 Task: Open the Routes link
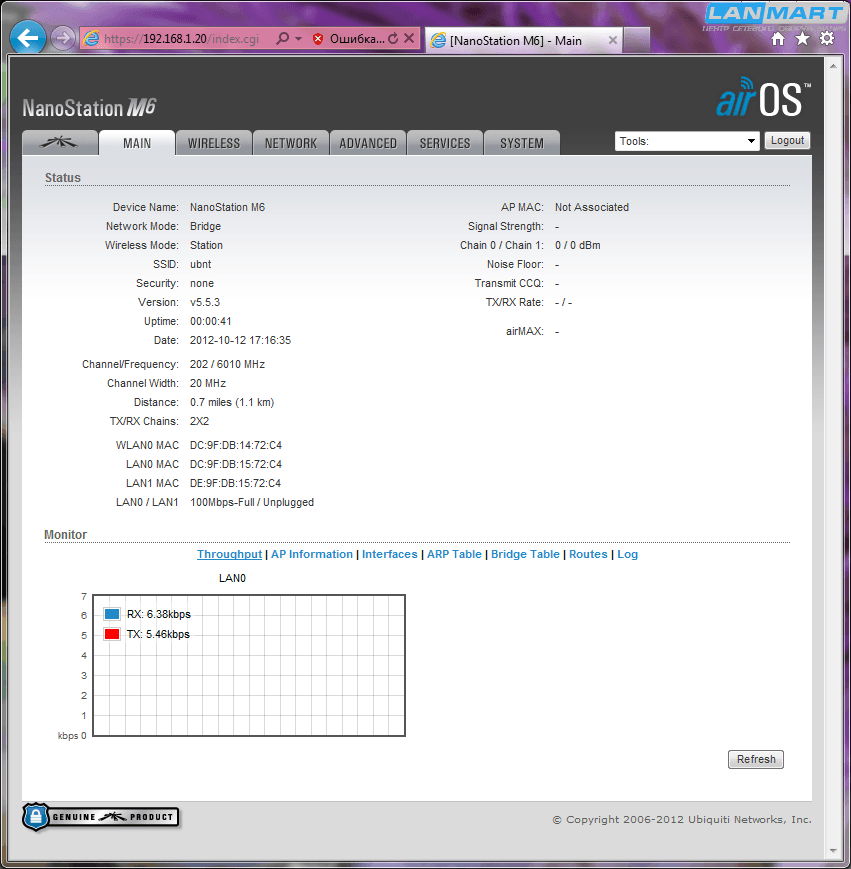point(588,554)
